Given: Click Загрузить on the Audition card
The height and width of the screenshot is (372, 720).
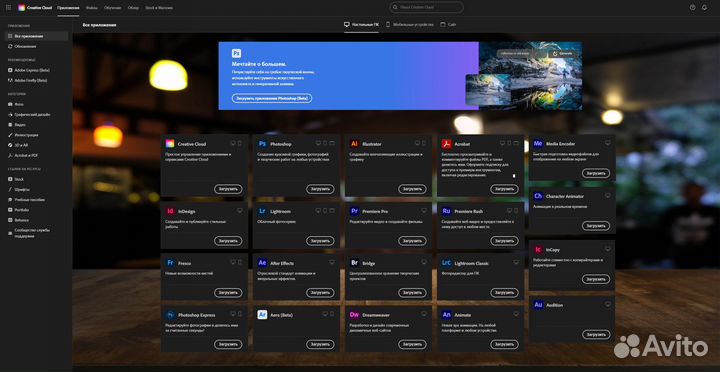Looking at the screenshot, I should (596, 334).
